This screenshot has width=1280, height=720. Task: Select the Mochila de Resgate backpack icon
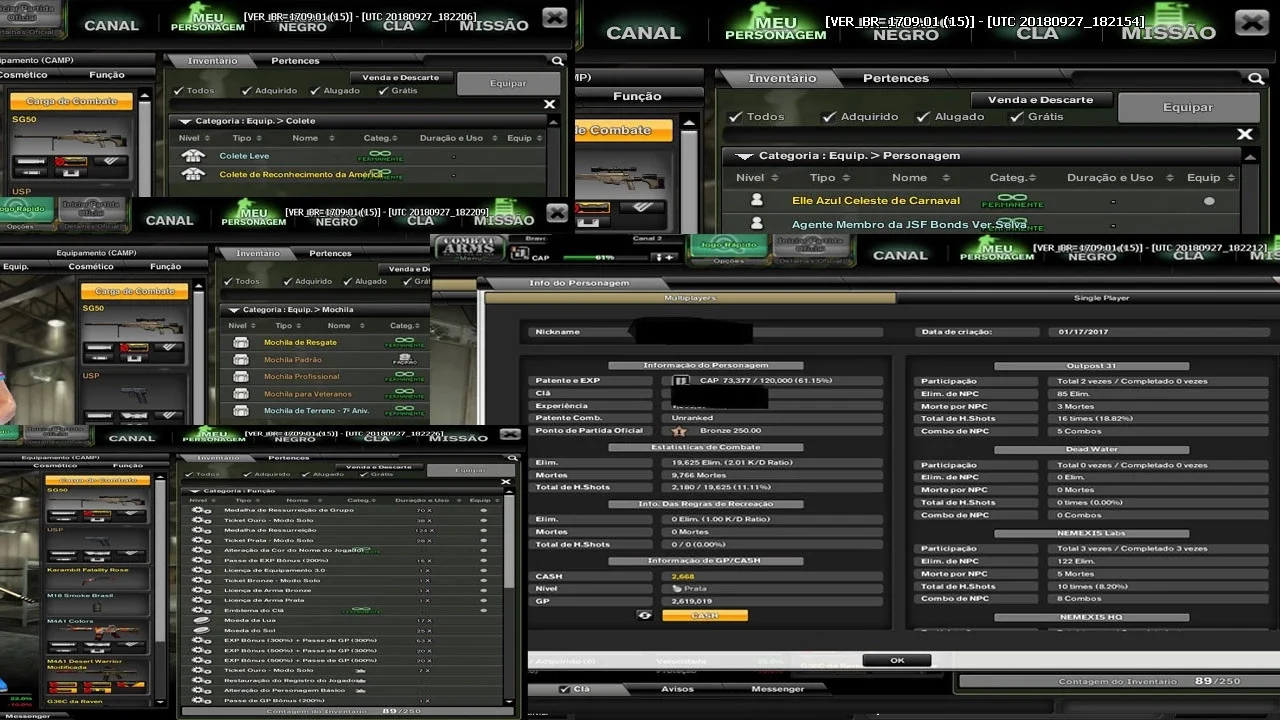point(240,342)
